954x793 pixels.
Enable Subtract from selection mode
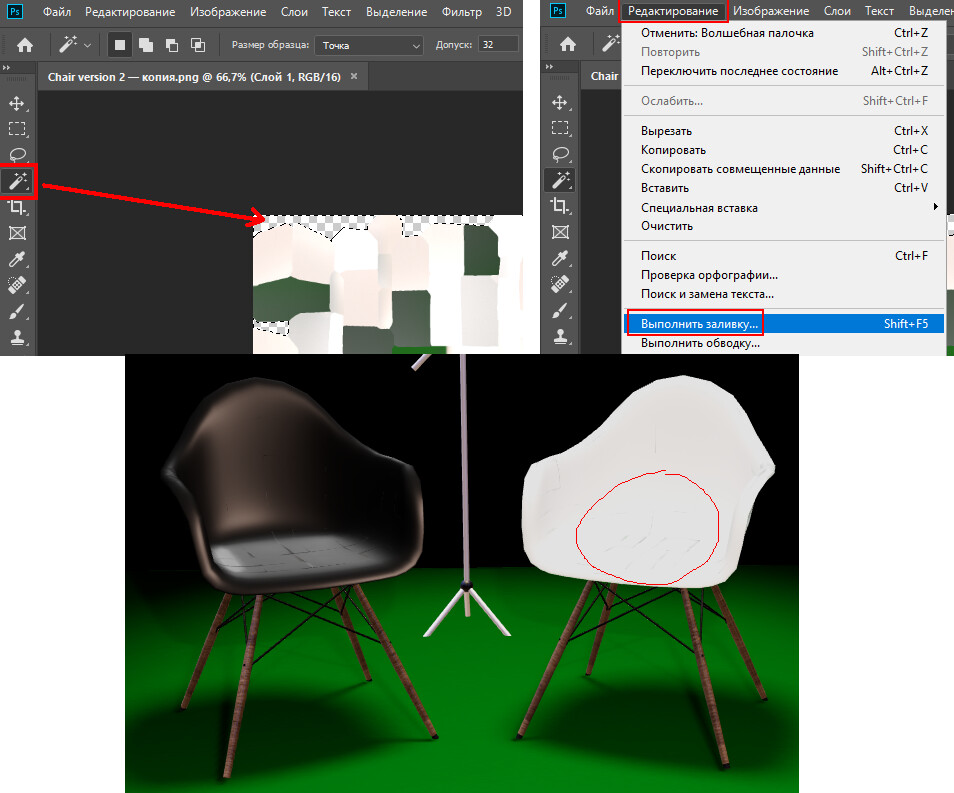coord(172,44)
